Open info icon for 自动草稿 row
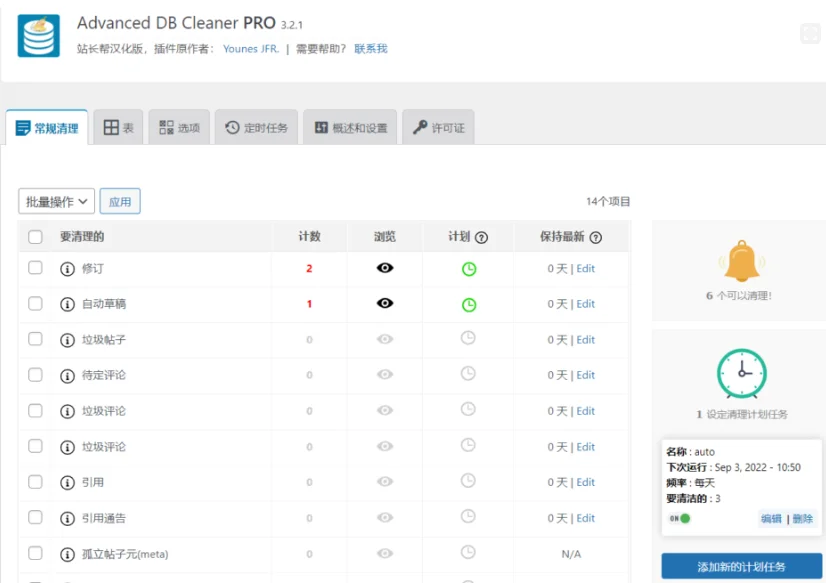826x583 pixels. click(67, 304)
